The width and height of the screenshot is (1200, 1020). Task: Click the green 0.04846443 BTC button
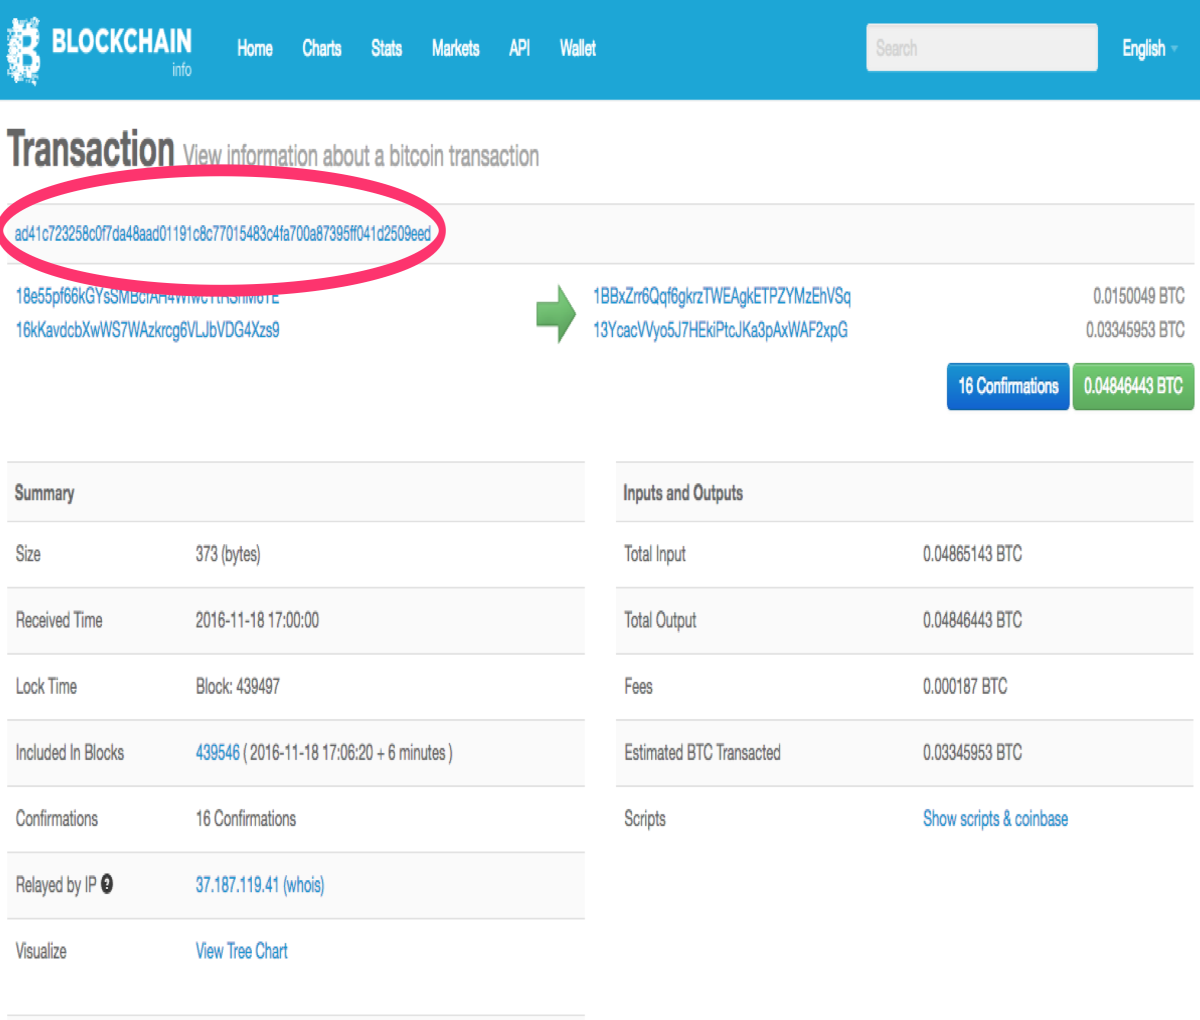pyautogui.click(x=1133, y=386)
